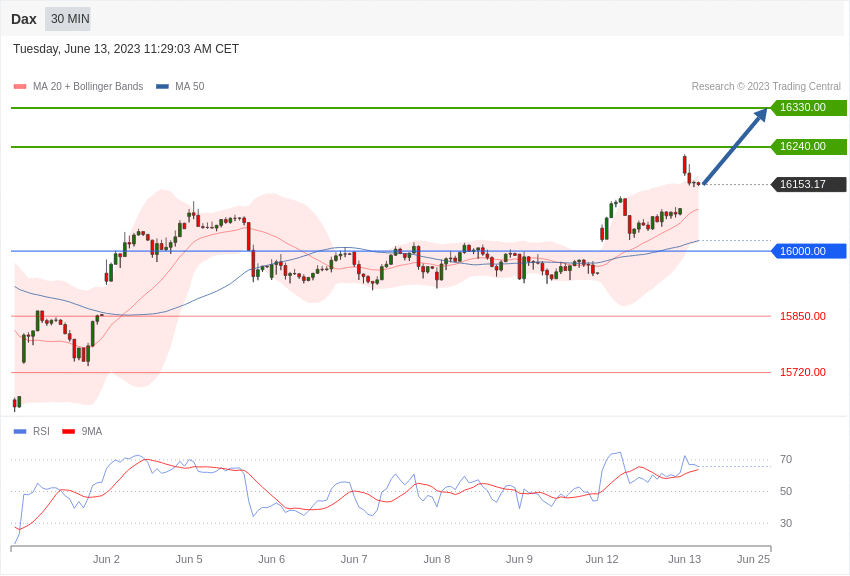Toggle the RSI legend entry
This screenshot has width=850, height=576.
41,432
